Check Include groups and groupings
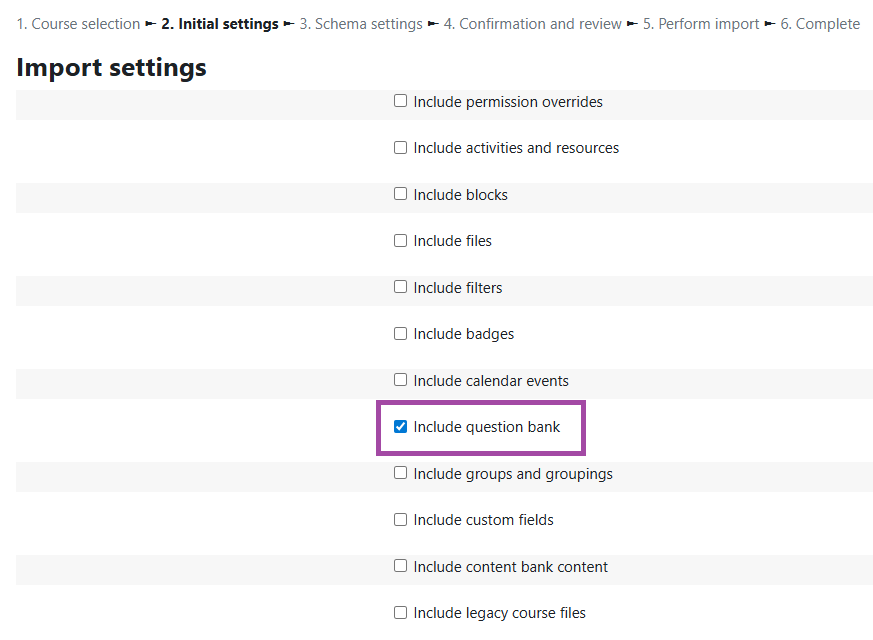The width and height of the screenshot is (873, 640). click(x=400, y=472)
